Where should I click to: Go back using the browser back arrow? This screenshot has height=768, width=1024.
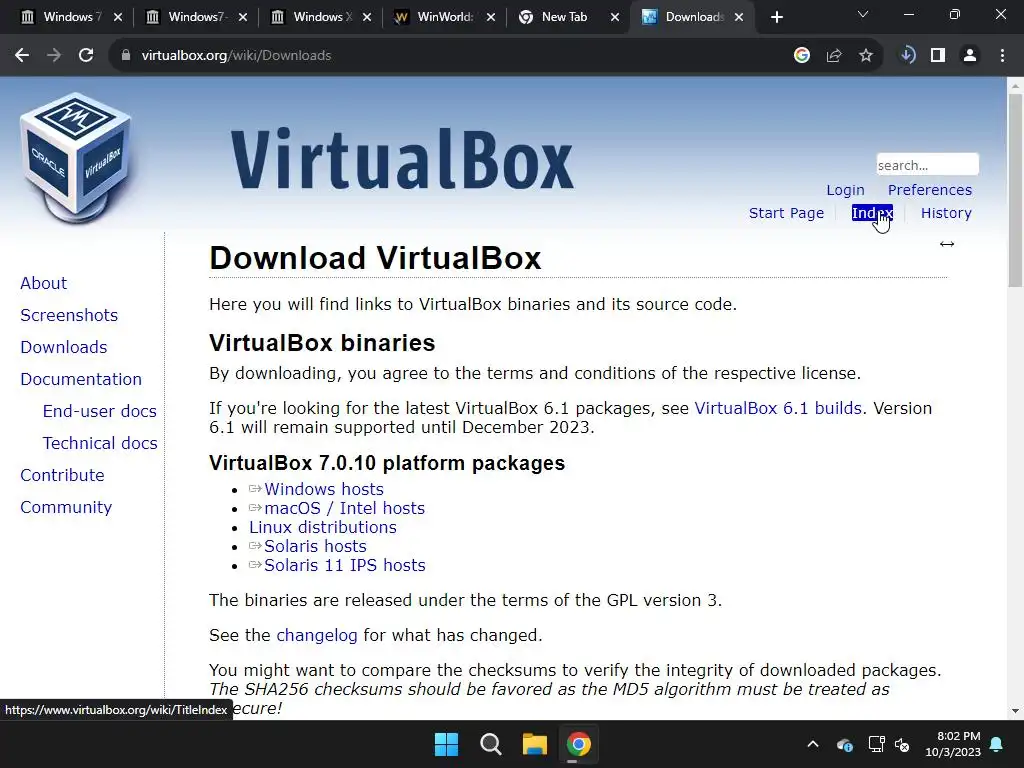[22, 56]
